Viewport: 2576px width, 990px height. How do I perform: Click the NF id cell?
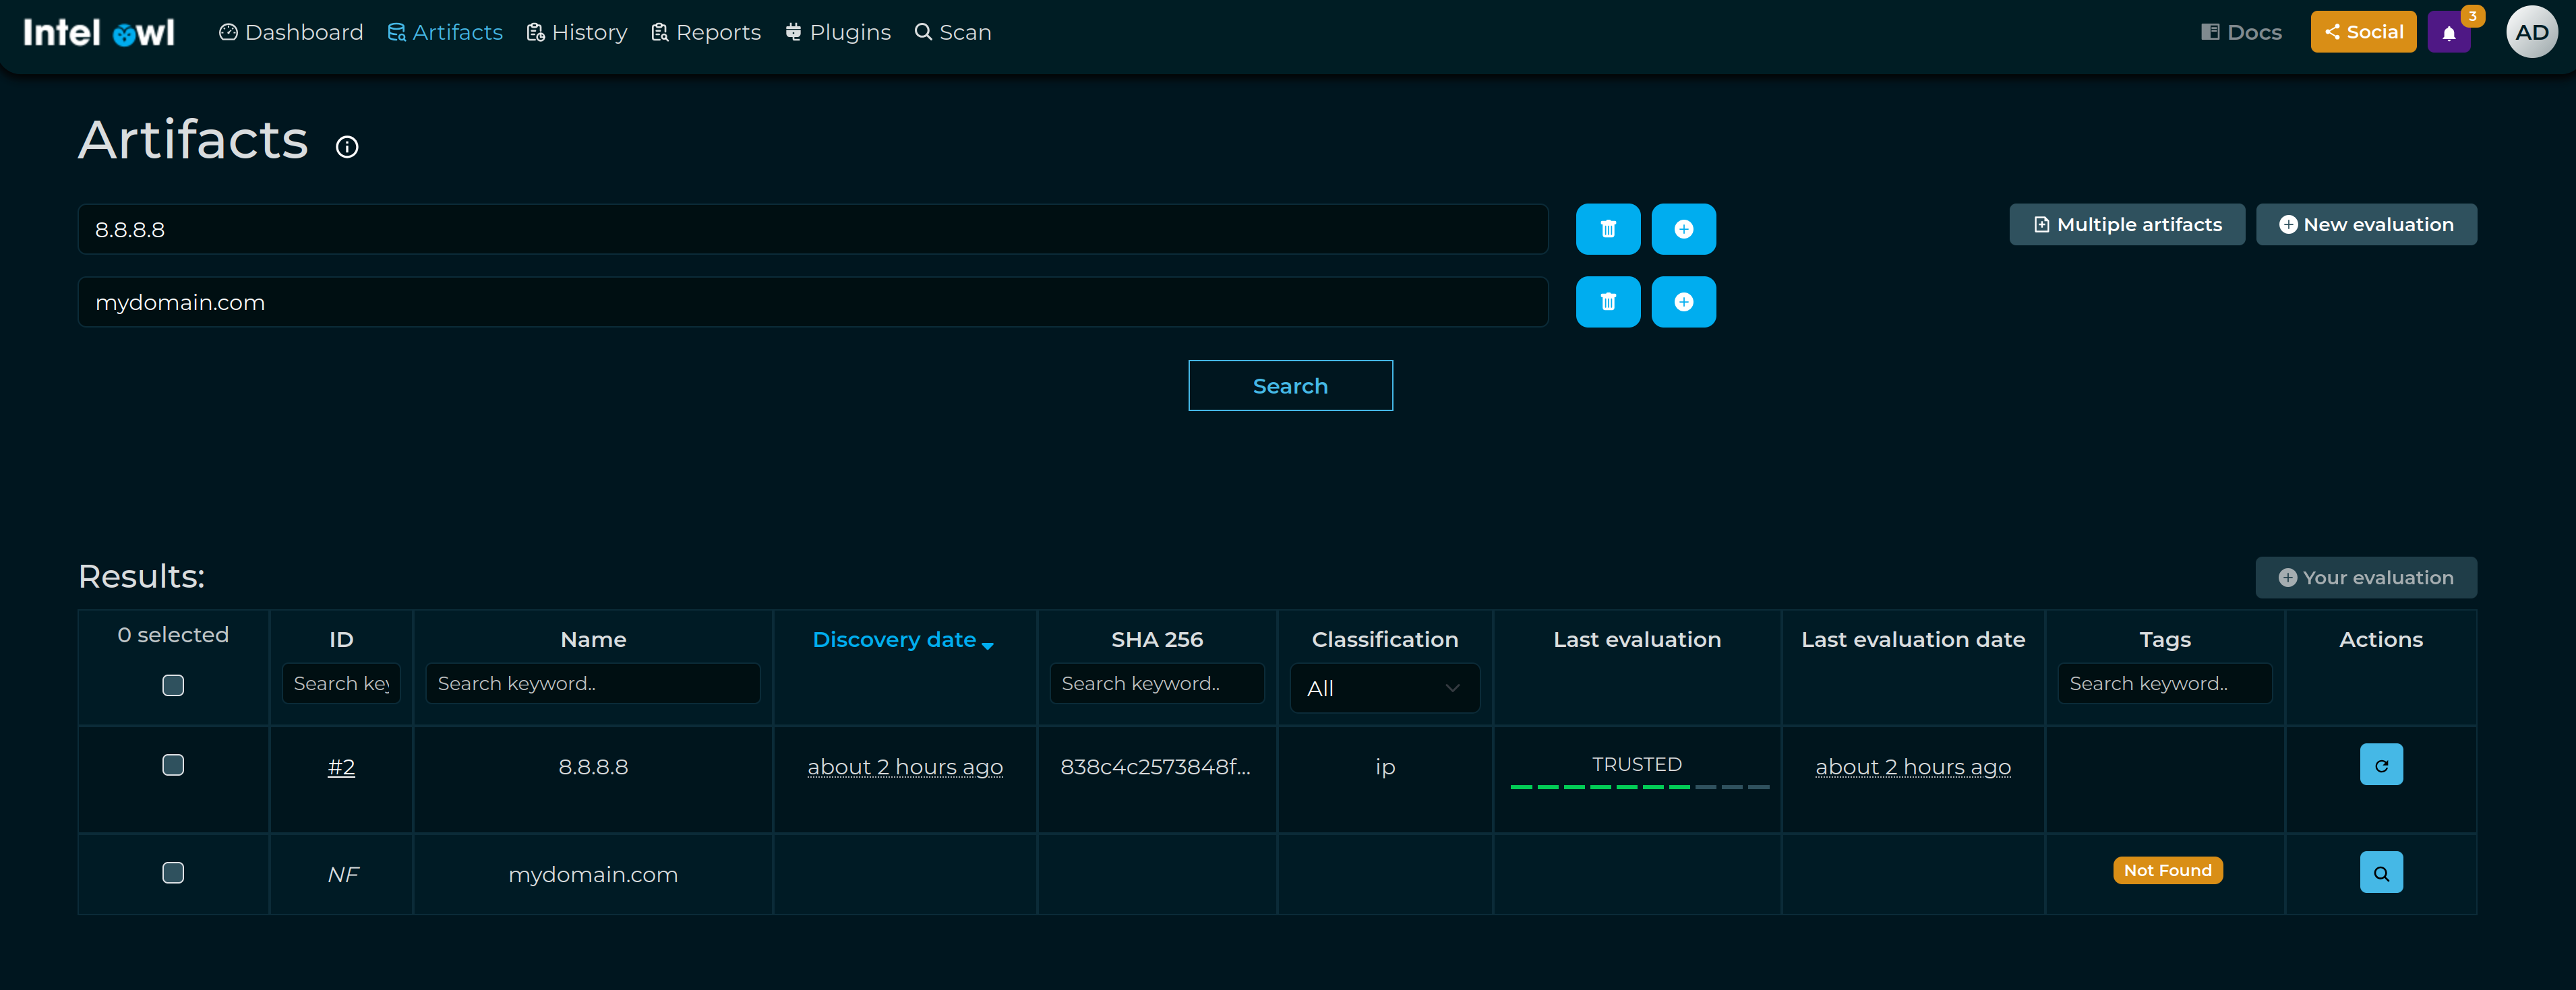point(342,875)
